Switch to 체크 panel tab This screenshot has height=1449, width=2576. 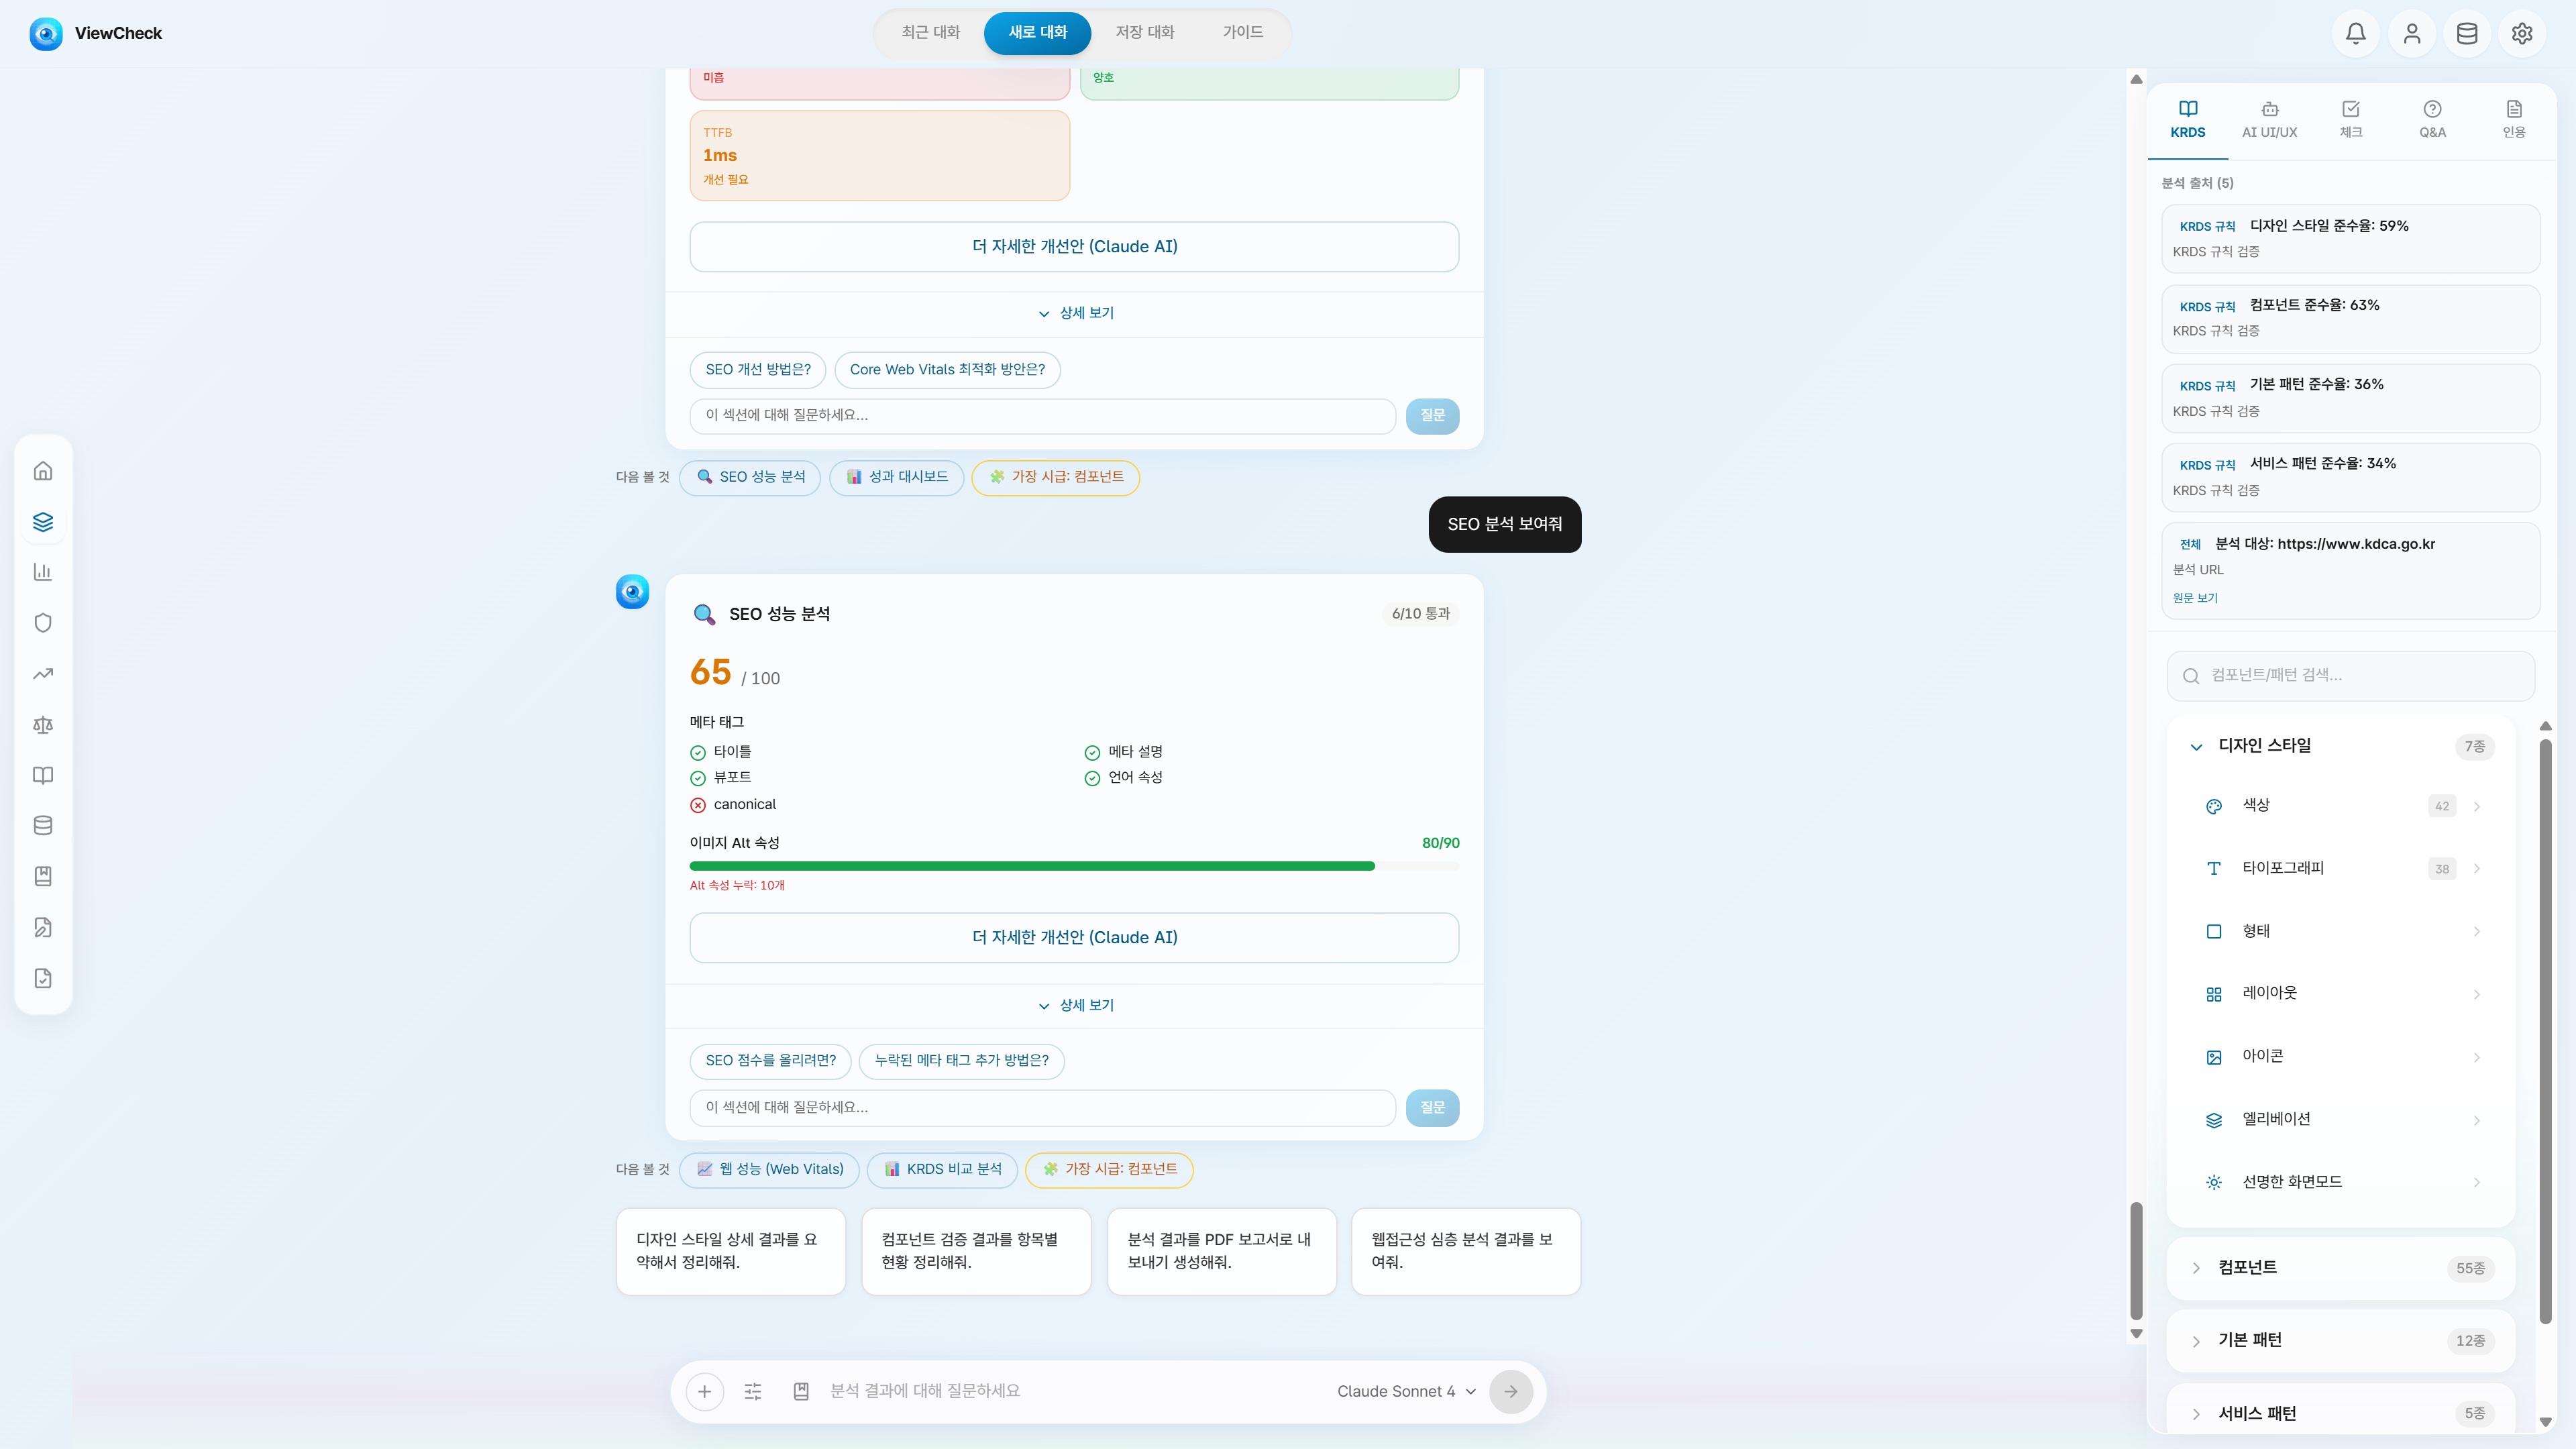(x=2351, y=119)
